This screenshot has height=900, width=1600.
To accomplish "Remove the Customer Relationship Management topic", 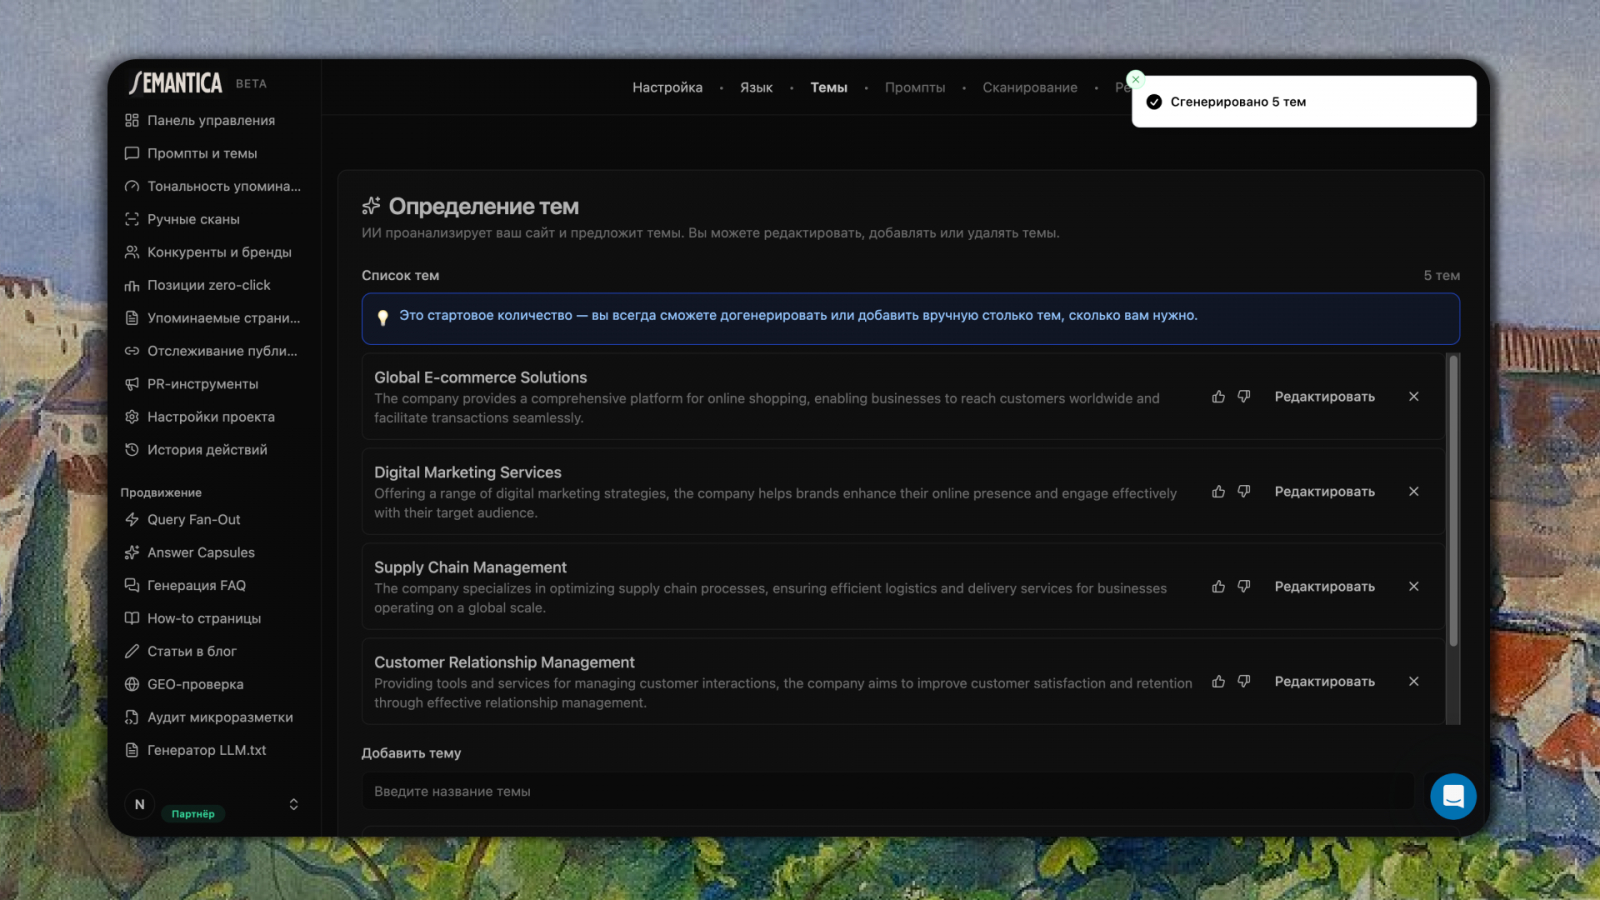I will coord(1414,682).
